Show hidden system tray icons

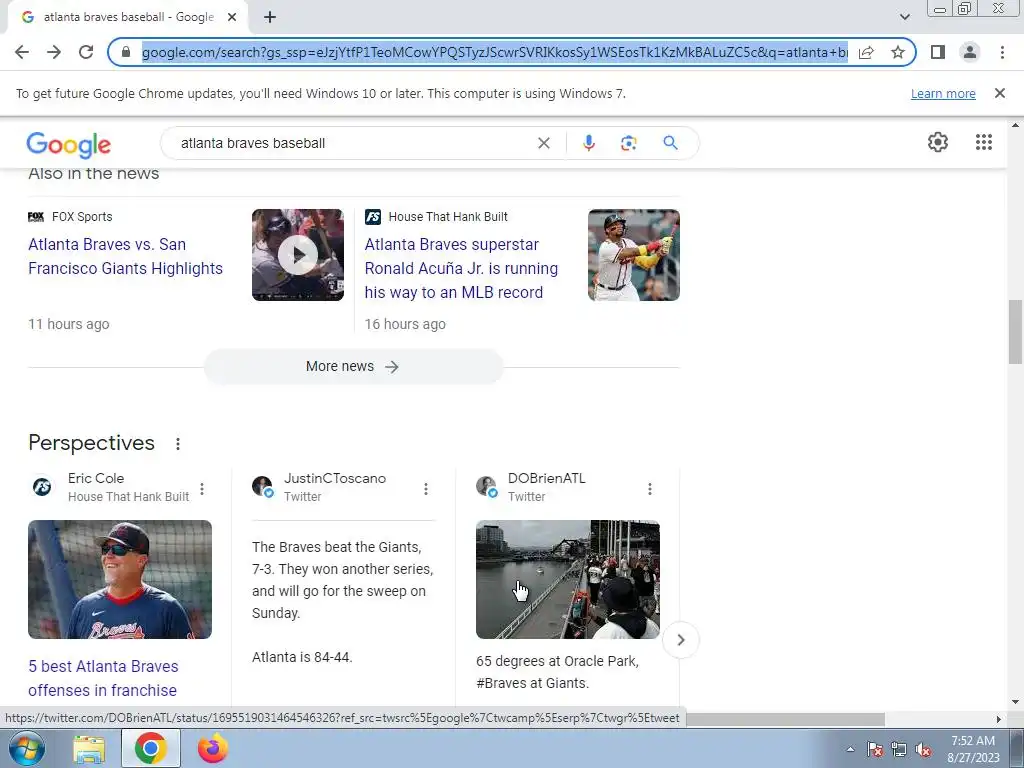click(x=850, y=749)
